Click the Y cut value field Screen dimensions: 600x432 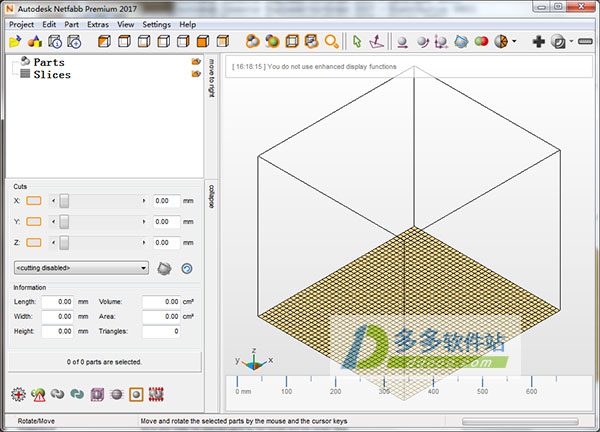pos(166,222)
